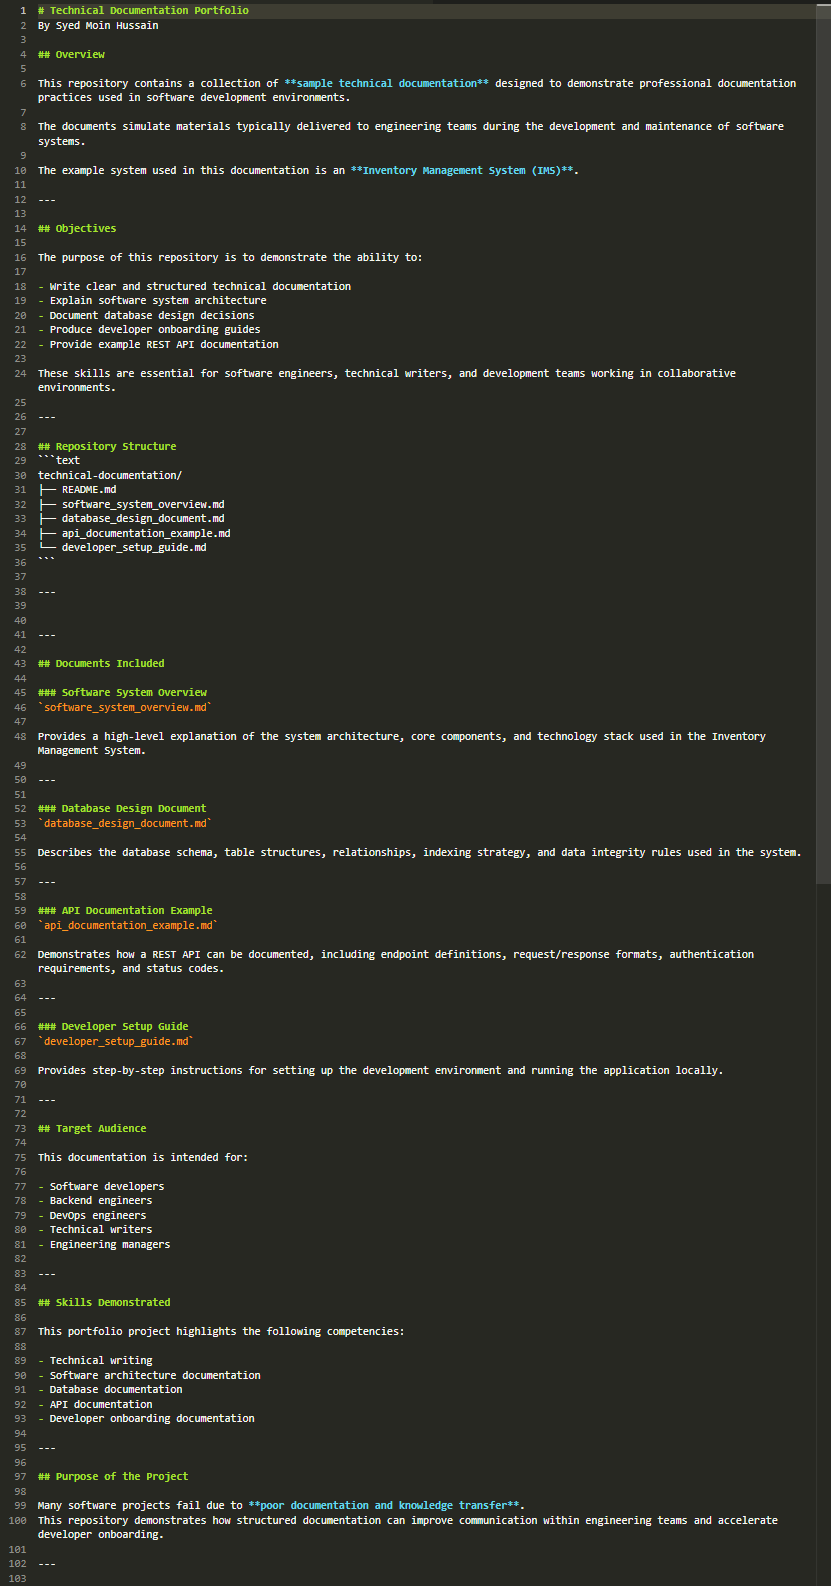This screenshot has height=1586, width=831.
Task: Click 'README.md' in the code block
Action: point(89,490)
